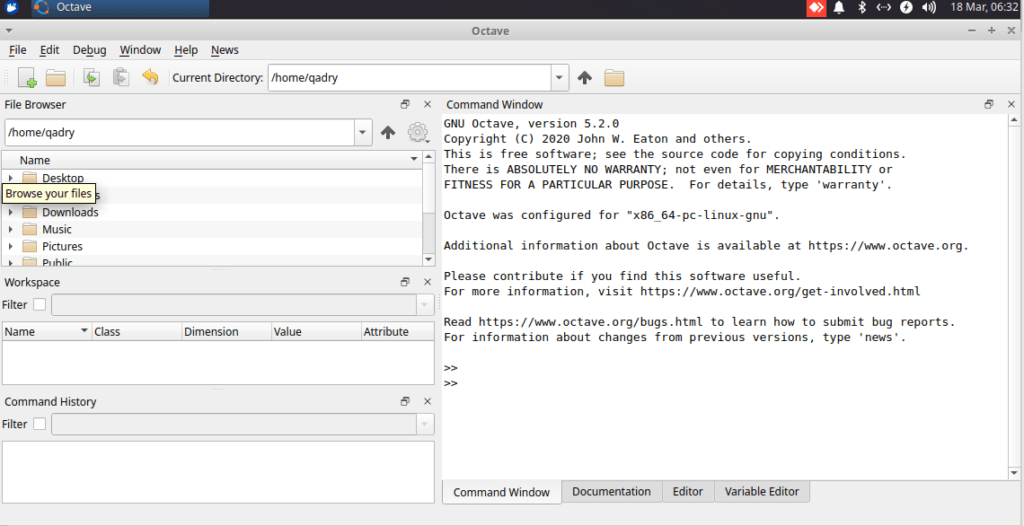This screenshot has width=1024, height=526.
Task: Open the Bluetooth tray icon
Action: click(x=861, y=8)
